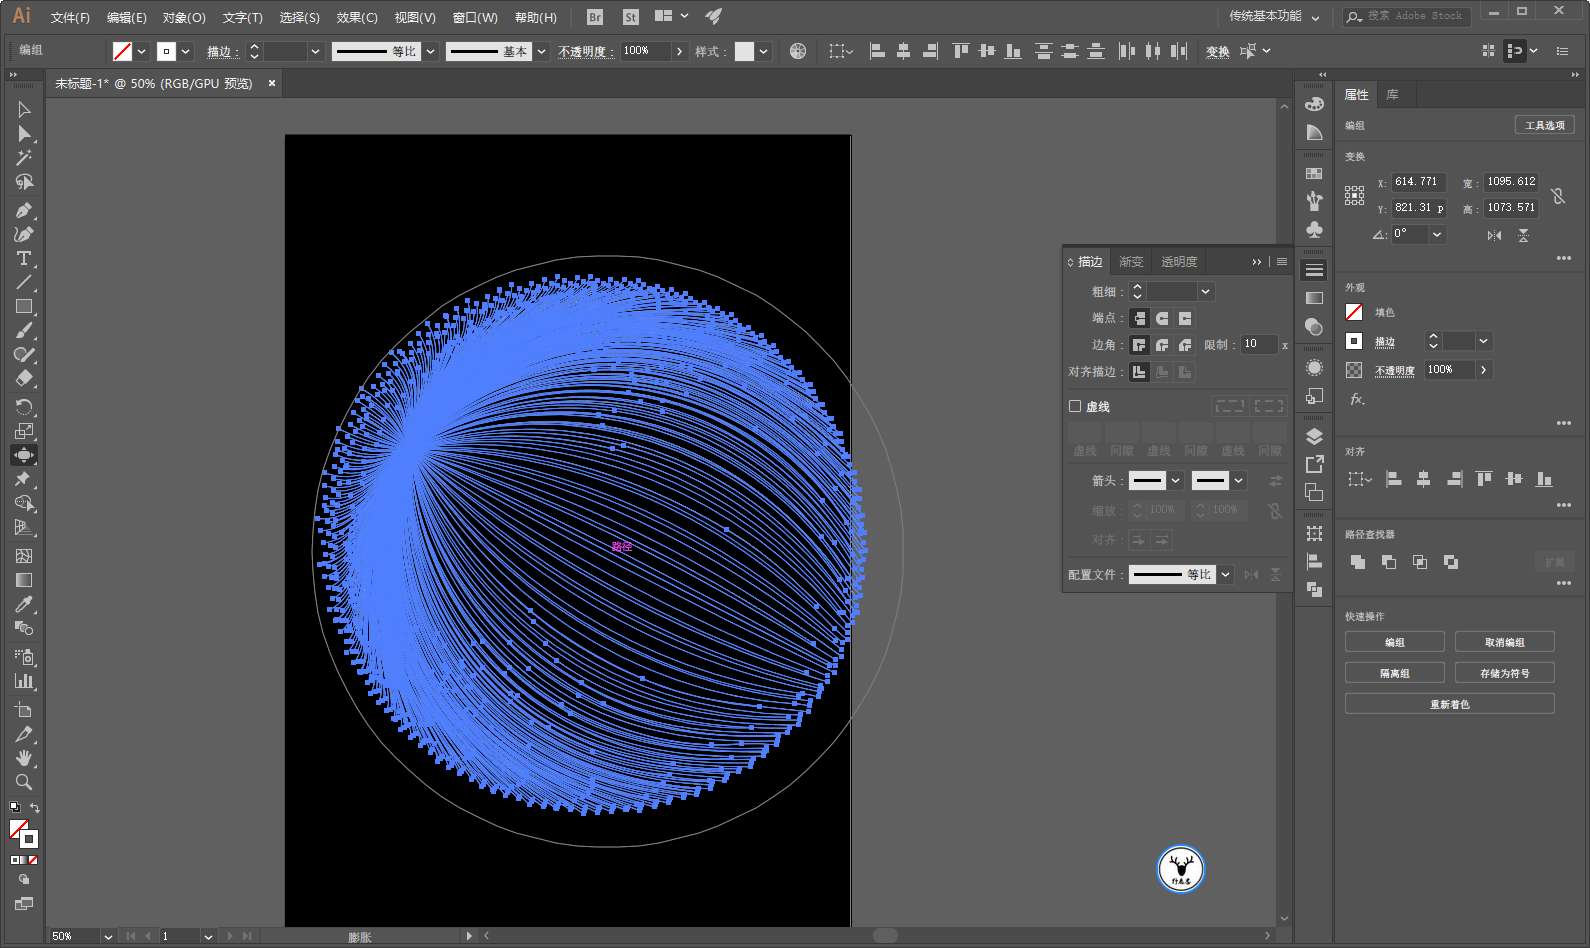This screenshot has height=948, width=1590.
Task: Select the Magic Wand tool
Action: (24, 158)
